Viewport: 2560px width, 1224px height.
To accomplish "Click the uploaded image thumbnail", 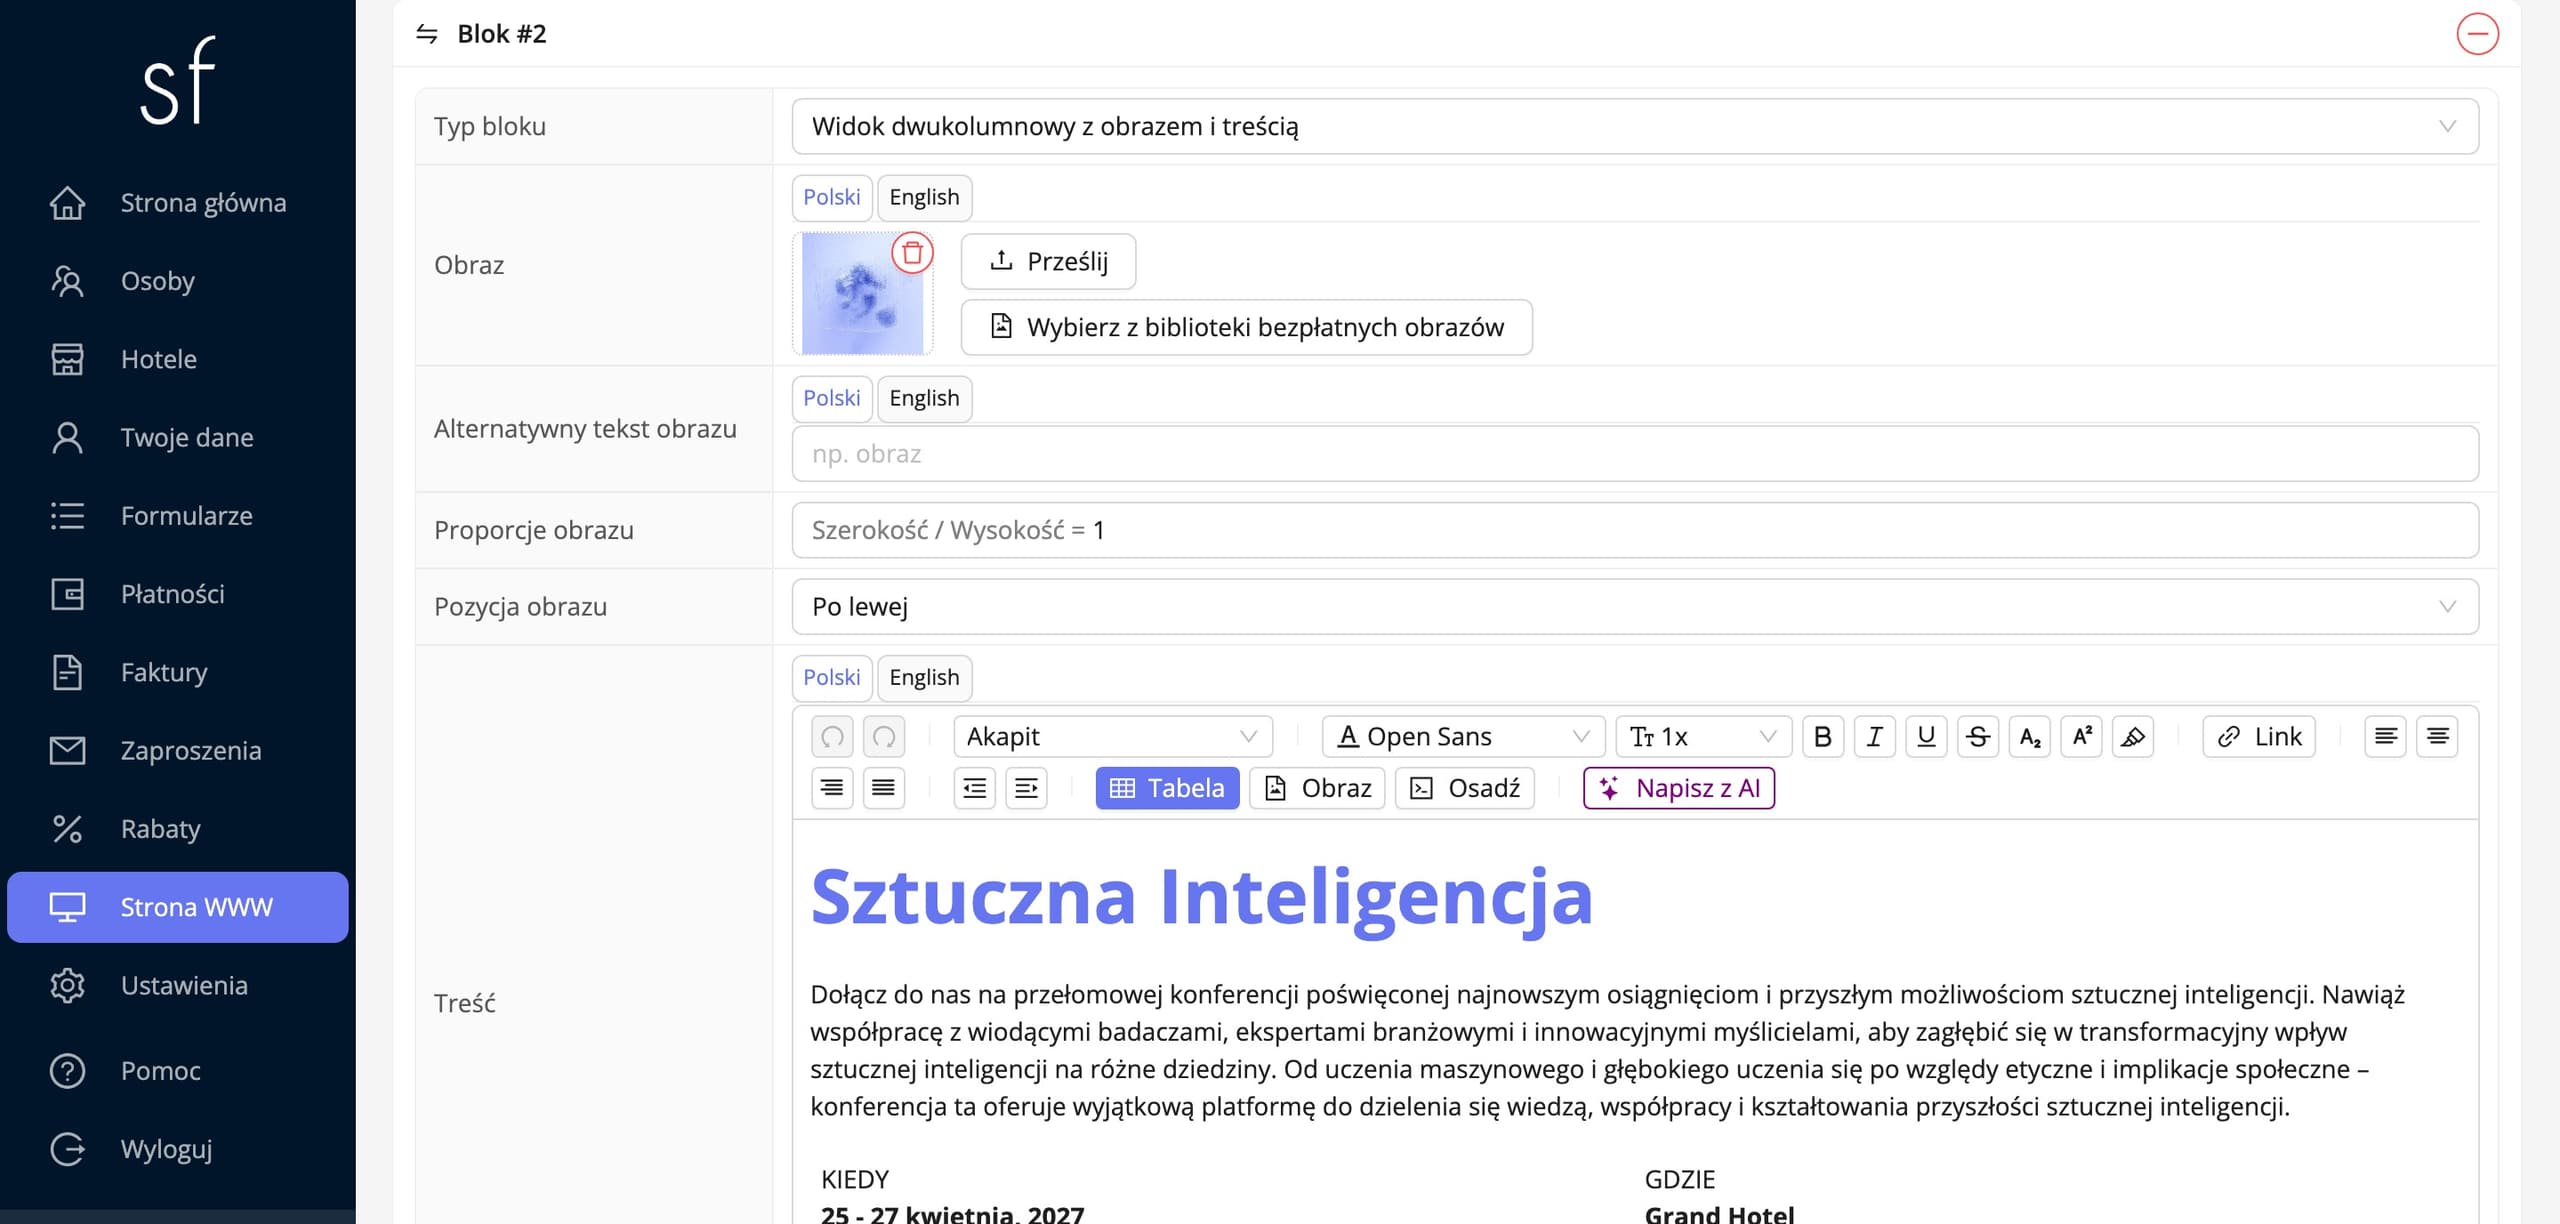I will tap(862, 294).
